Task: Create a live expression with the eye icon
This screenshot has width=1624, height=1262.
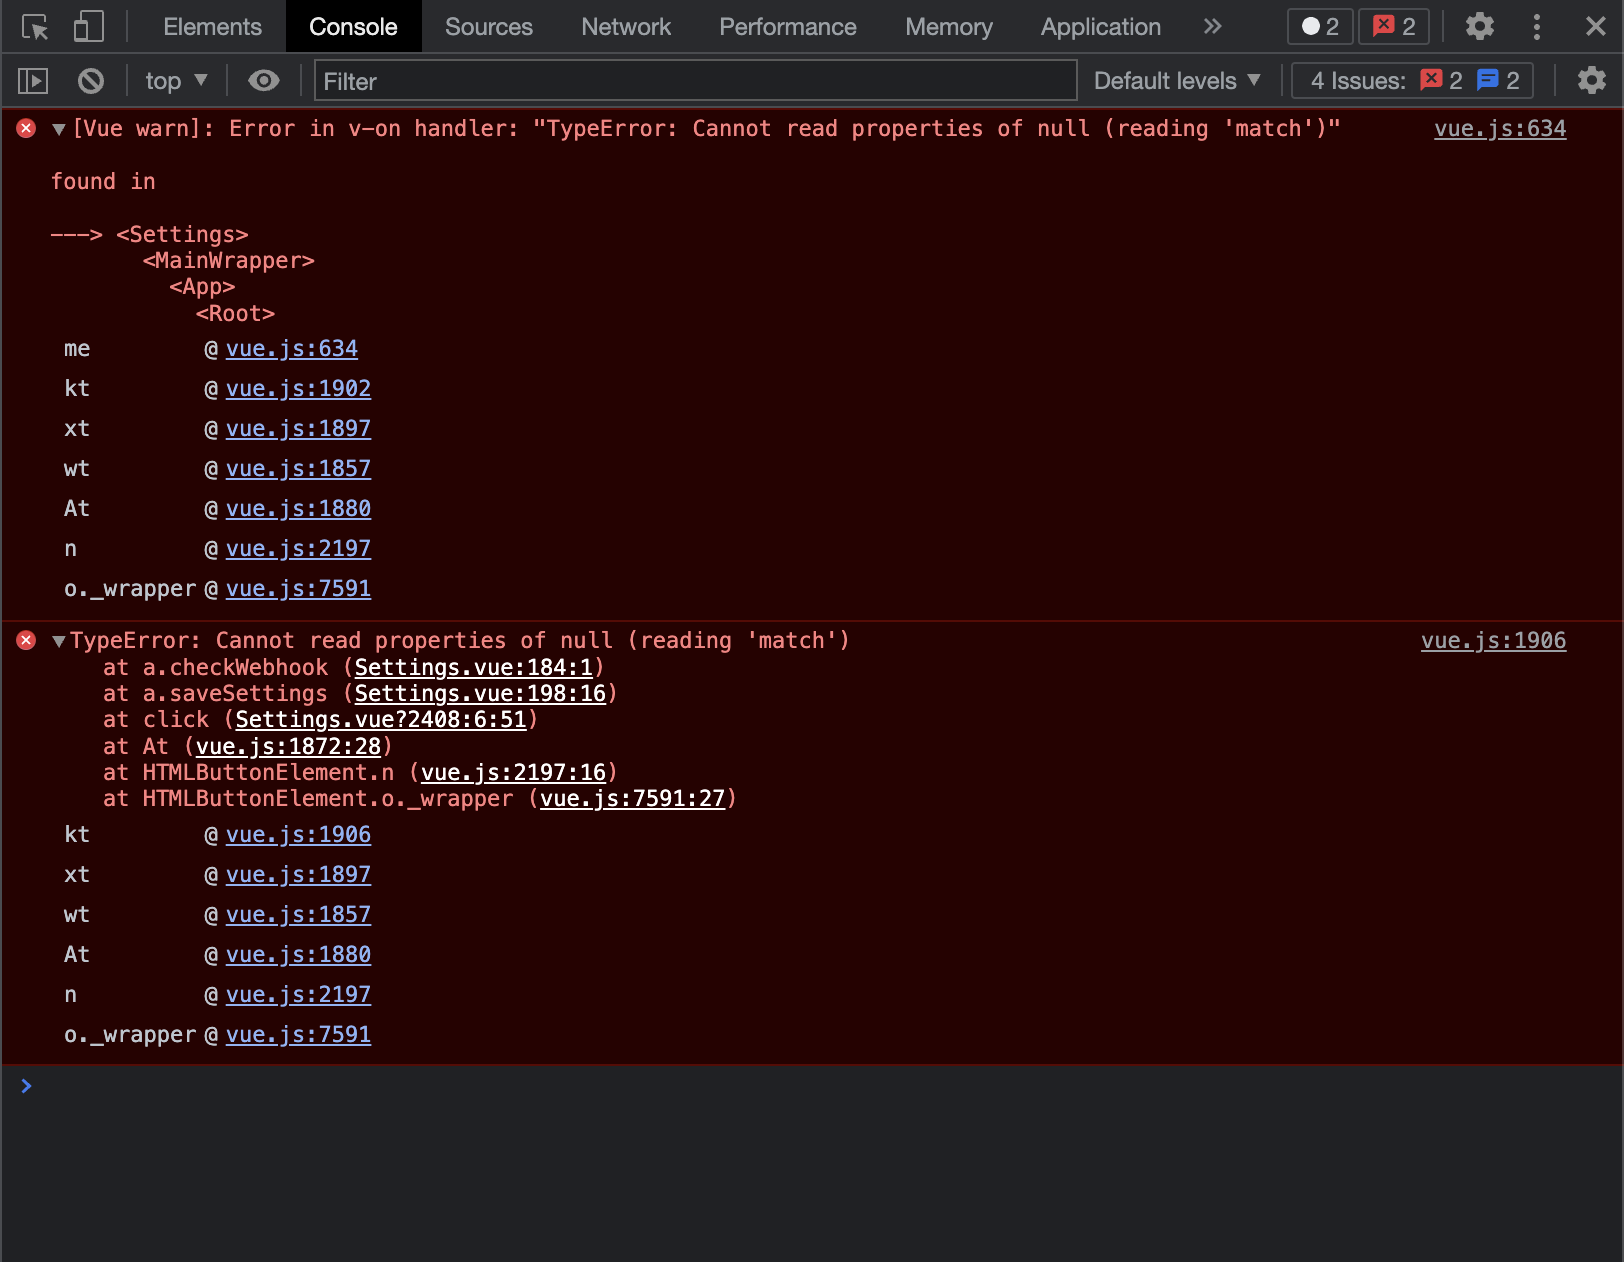Action: pos(263,80)
